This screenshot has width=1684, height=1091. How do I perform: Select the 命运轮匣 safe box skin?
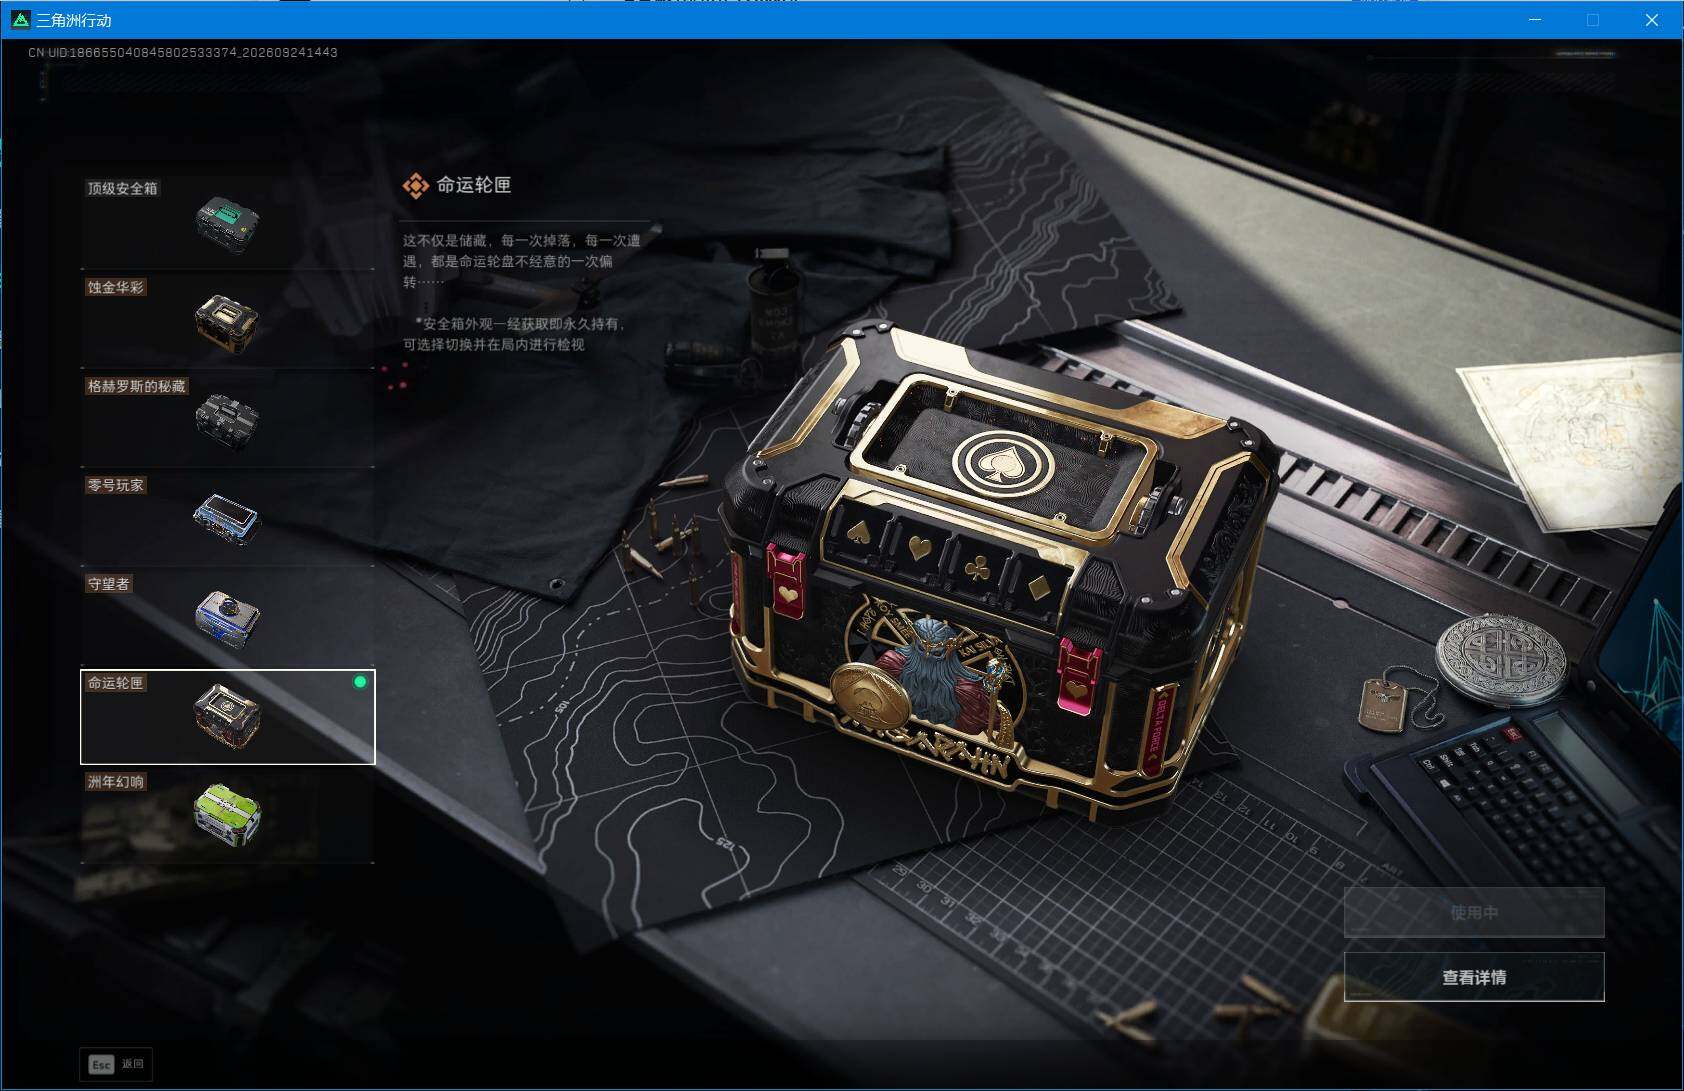click(228, 717)
